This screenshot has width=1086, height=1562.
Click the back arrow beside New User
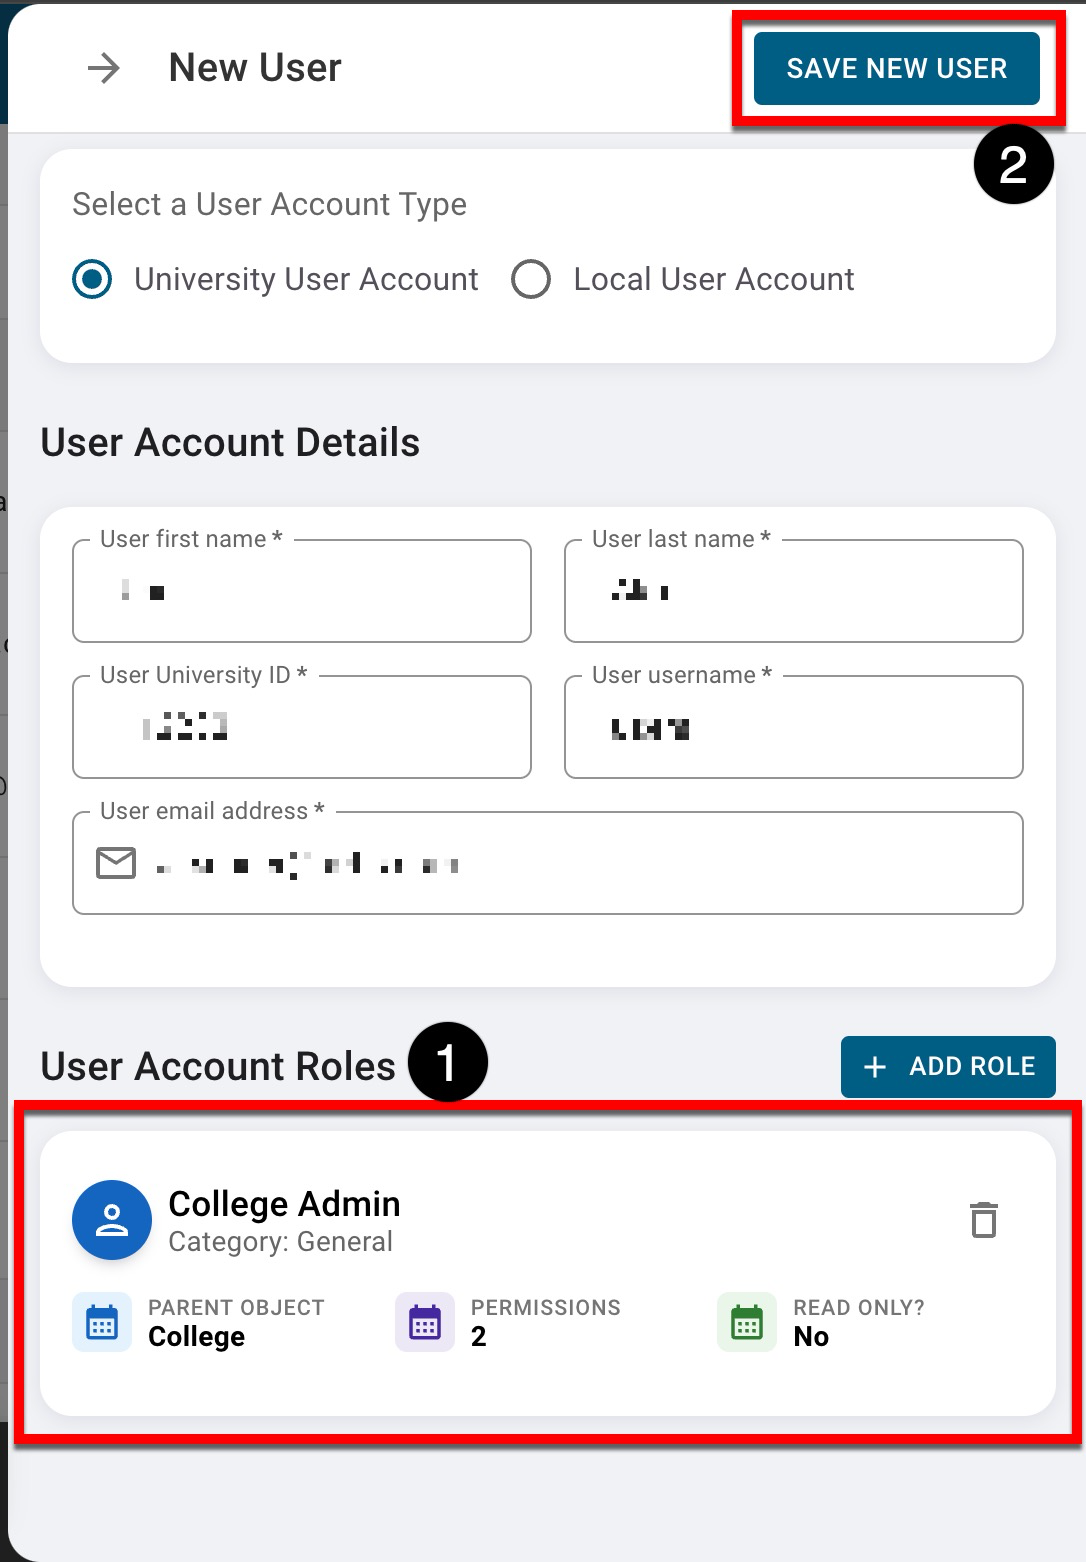pyautogui.click(x=104, y=68)
